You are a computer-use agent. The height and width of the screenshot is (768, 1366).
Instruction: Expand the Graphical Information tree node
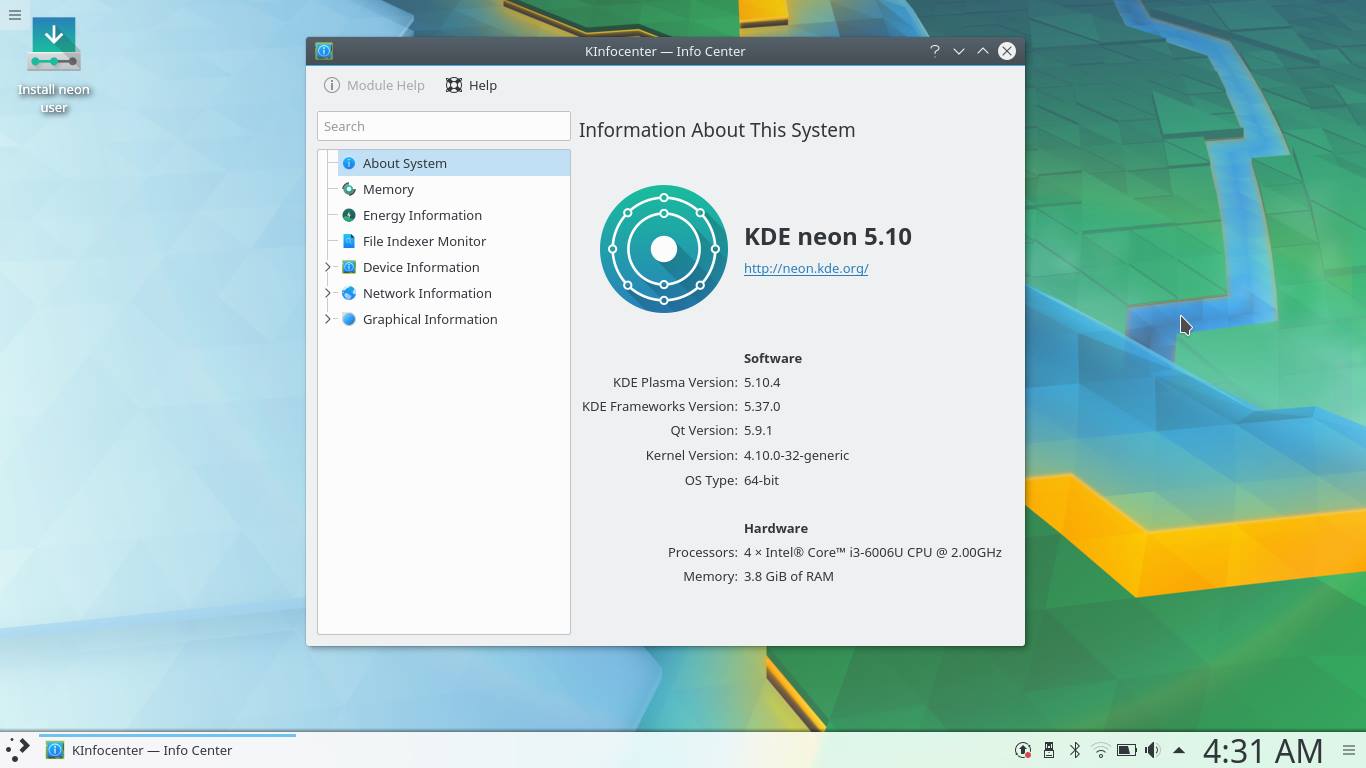(x=327, y=319)
